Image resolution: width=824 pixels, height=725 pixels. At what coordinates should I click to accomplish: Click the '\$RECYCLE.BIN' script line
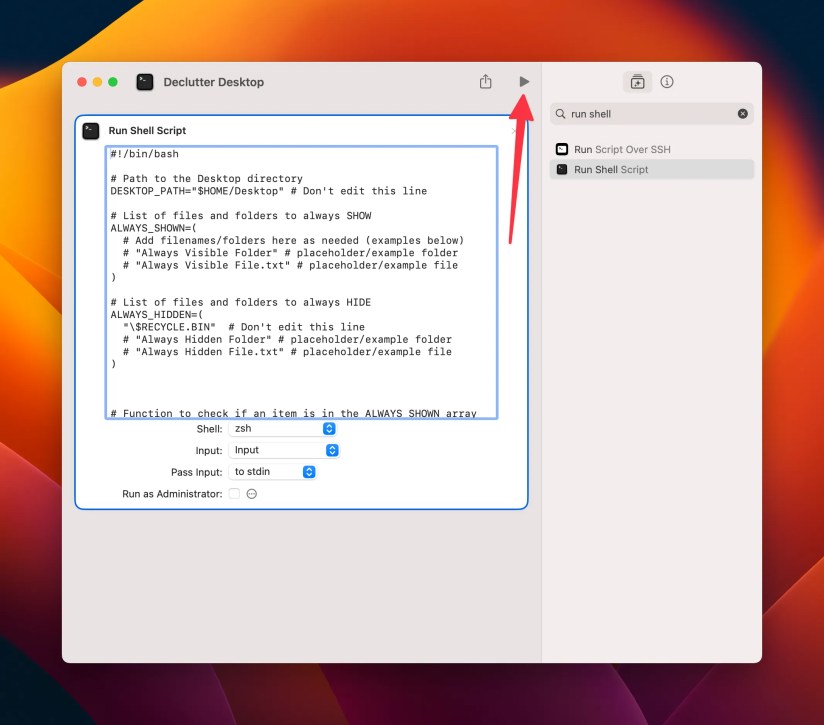click(x=244, y=327)
